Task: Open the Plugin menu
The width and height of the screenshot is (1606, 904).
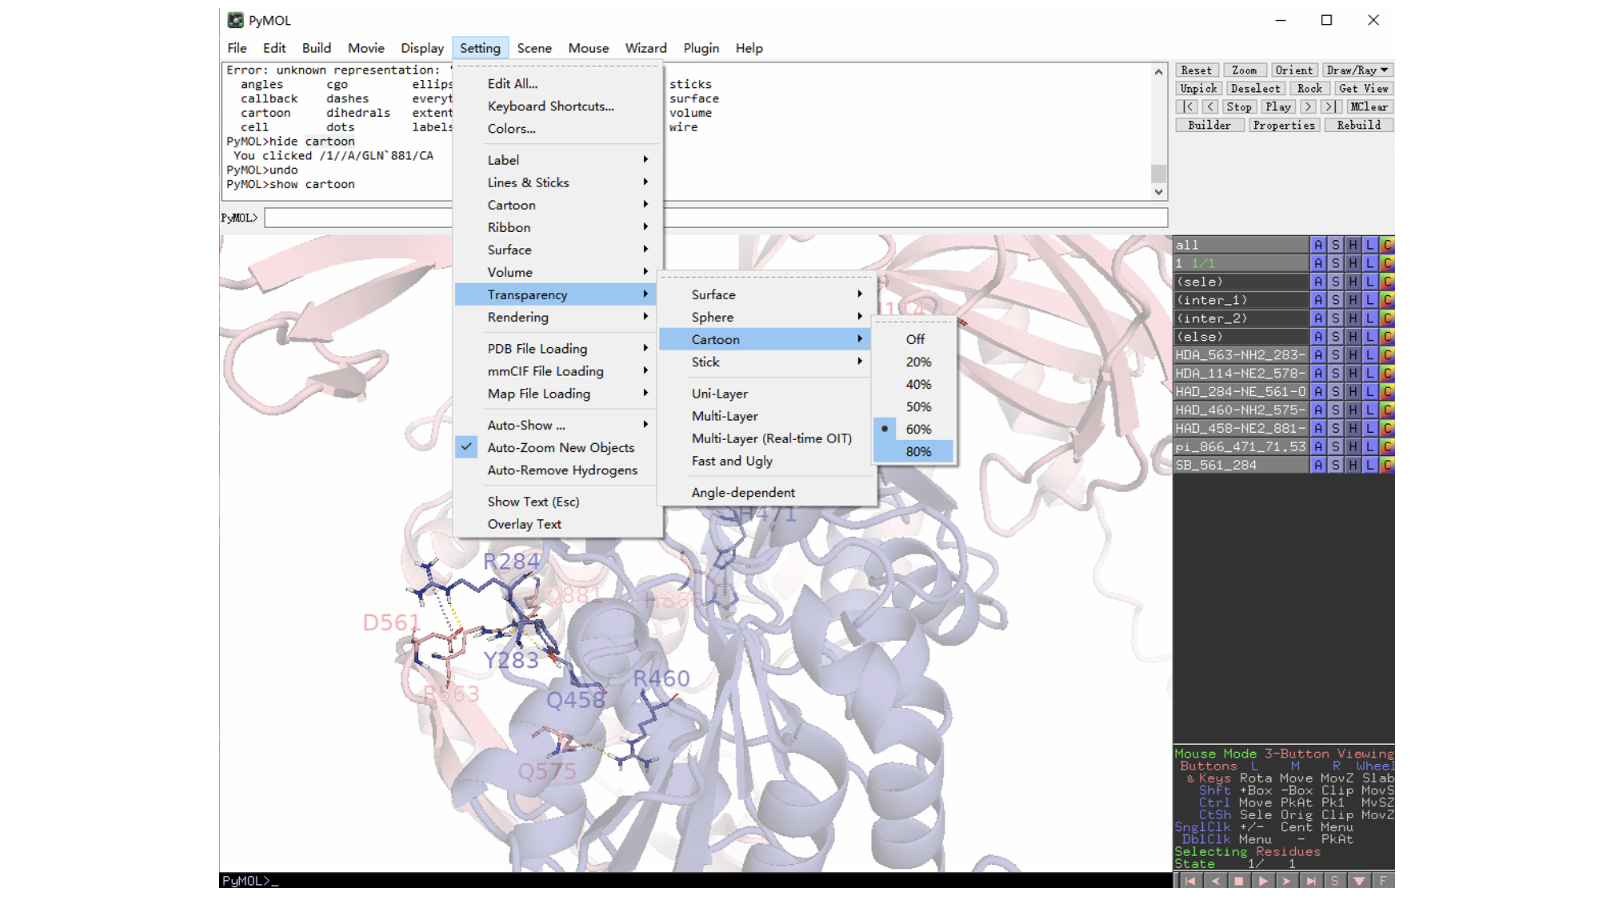Action: (x=701, y=48)
